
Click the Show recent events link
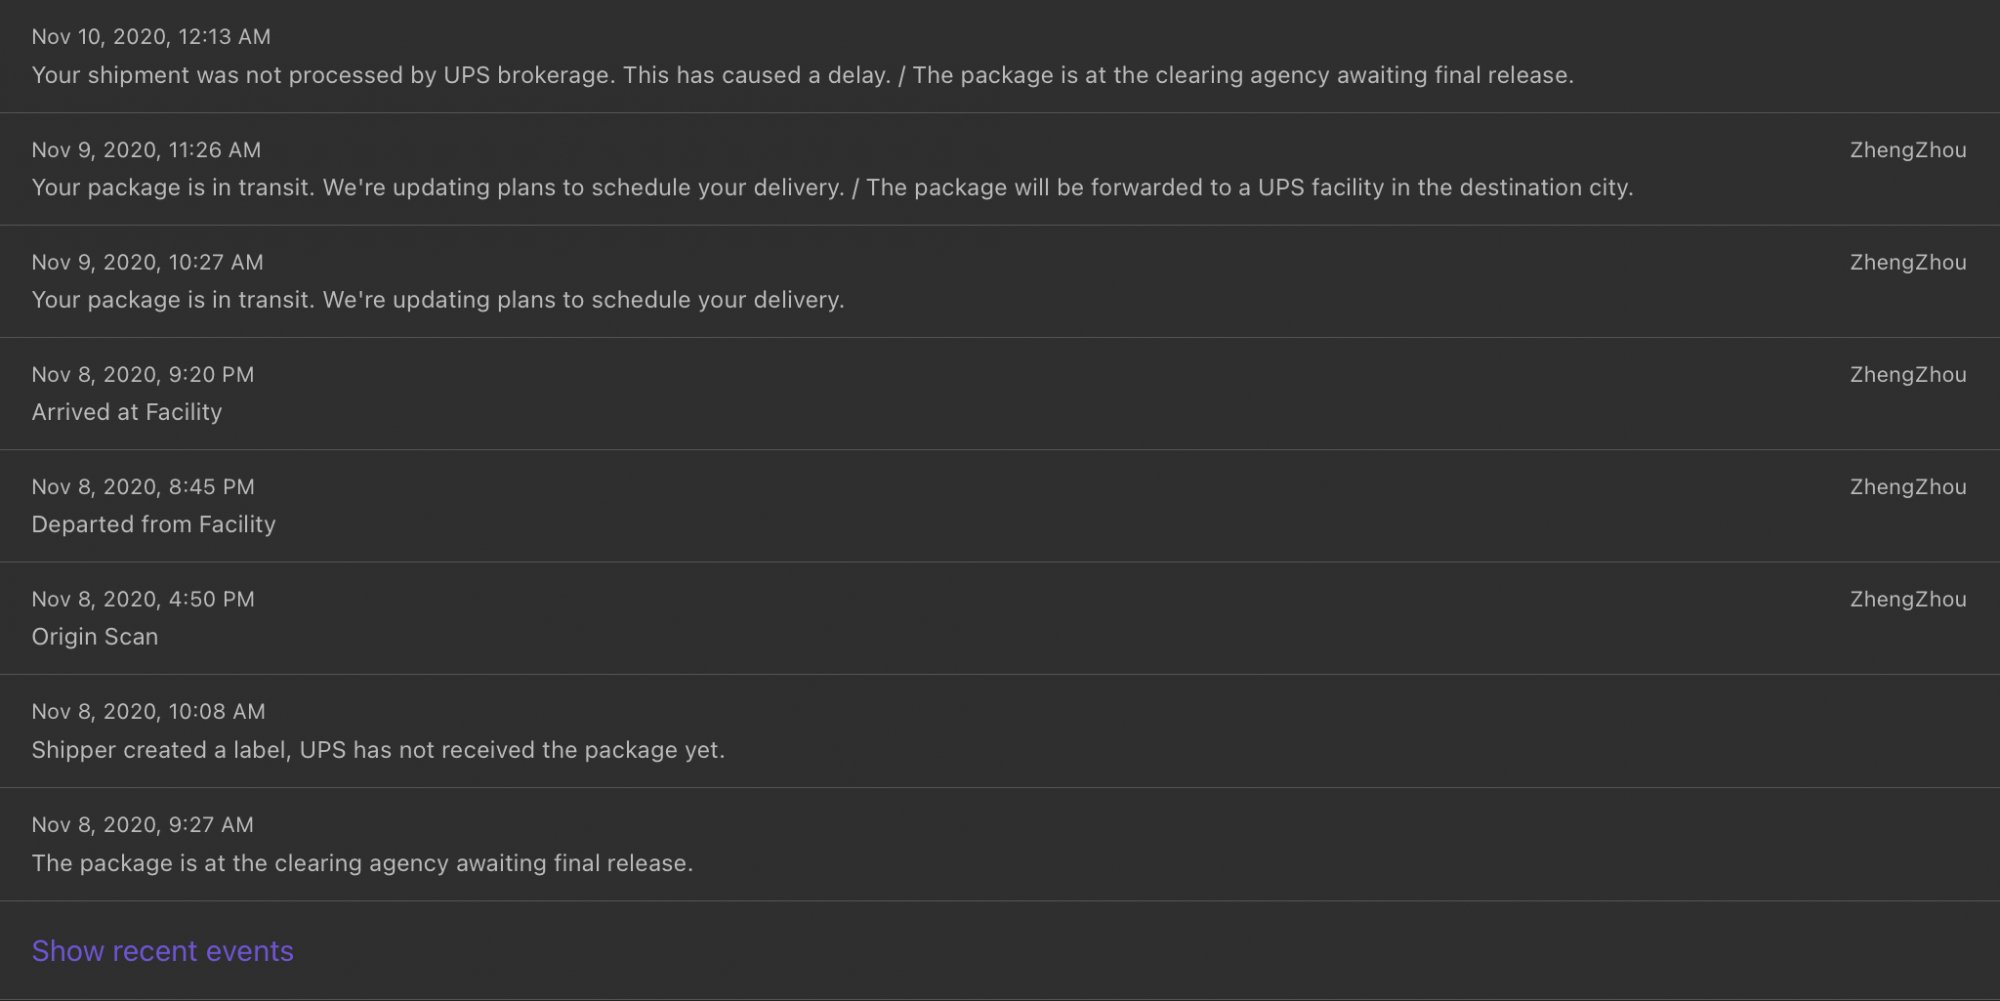click(x=162, y=951)
